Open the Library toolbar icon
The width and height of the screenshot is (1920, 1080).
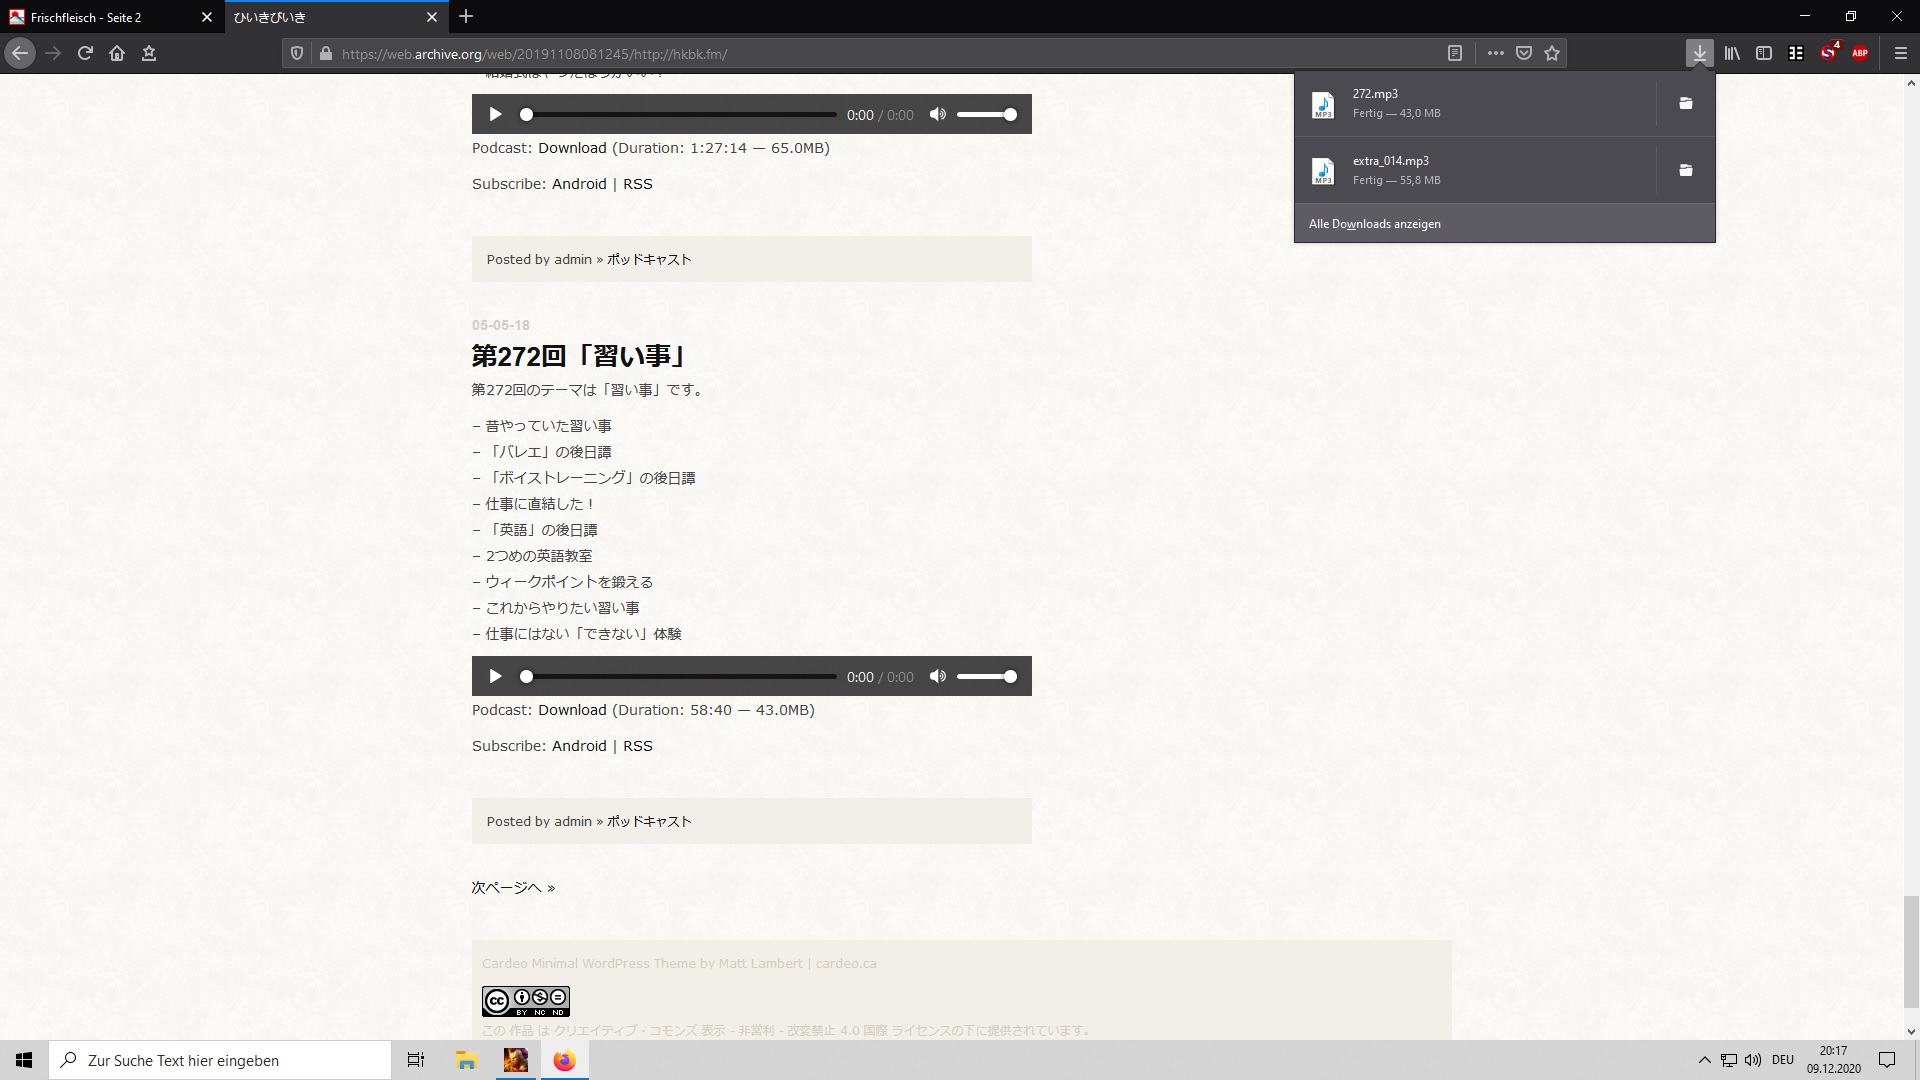(x=1732, y=53)
